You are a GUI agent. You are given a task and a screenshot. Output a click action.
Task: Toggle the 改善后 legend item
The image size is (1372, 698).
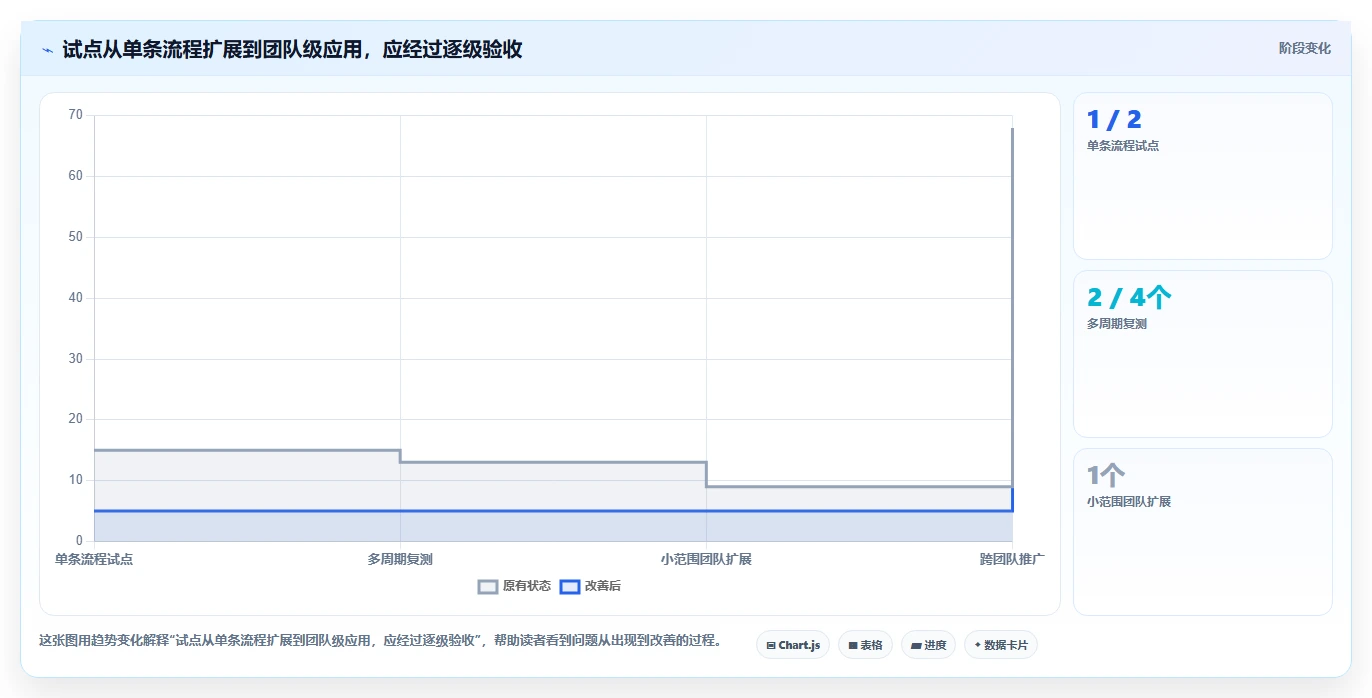click(590, 586)
